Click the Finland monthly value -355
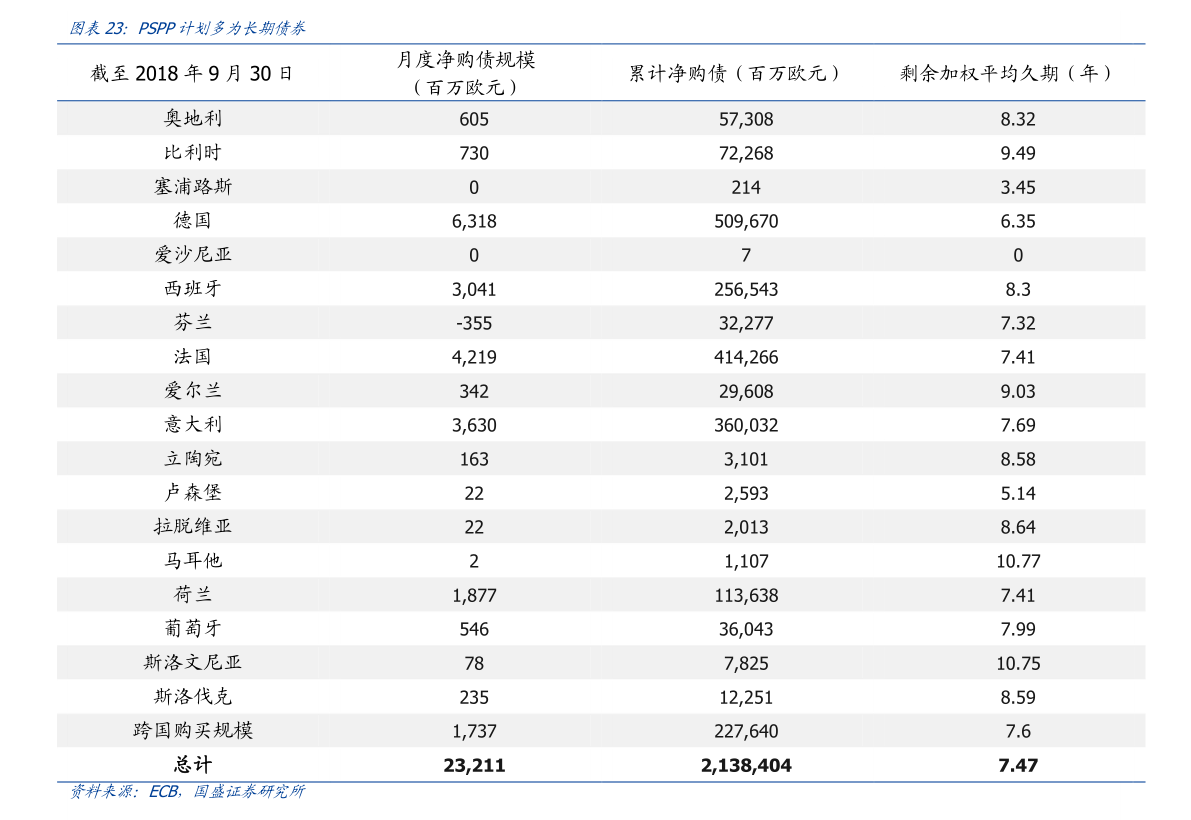1191x820 pixels. coord(474,323)
